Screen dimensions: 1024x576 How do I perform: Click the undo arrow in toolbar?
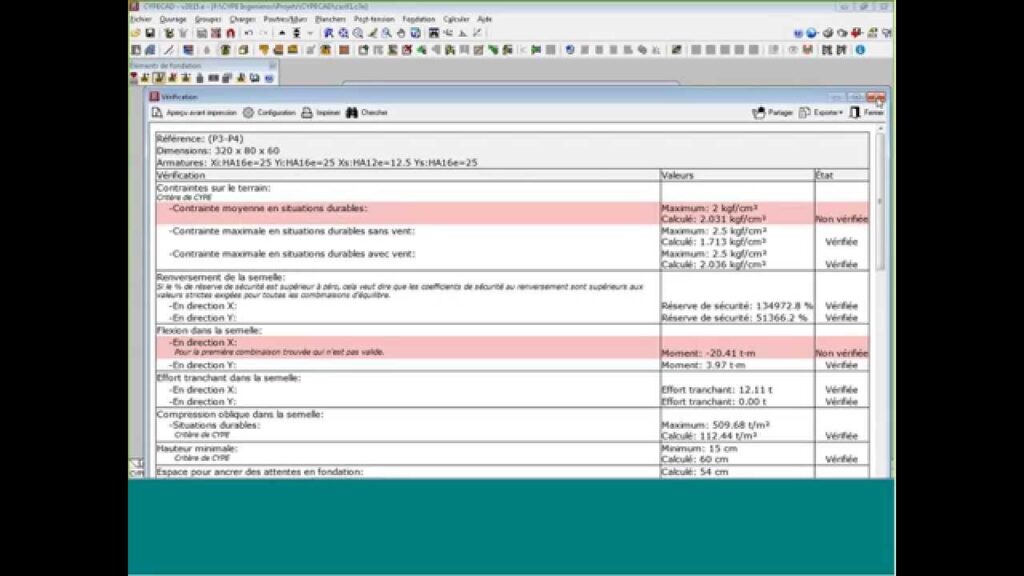pyautogui.click(x=248, y=33)
